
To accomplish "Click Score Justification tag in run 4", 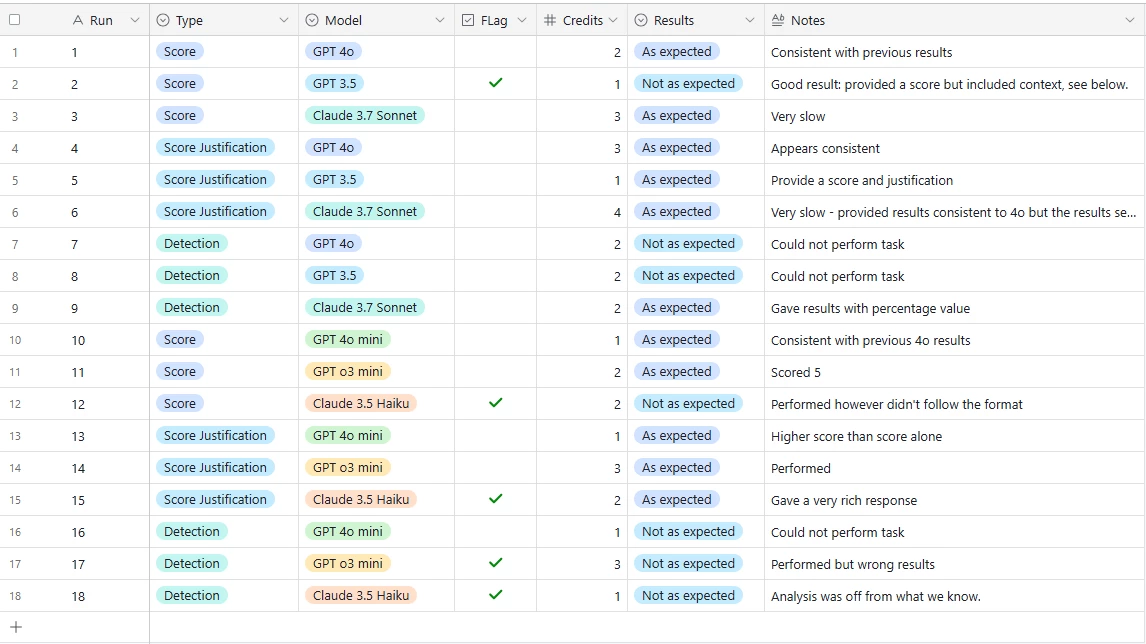I will click(x=215, y=148).
